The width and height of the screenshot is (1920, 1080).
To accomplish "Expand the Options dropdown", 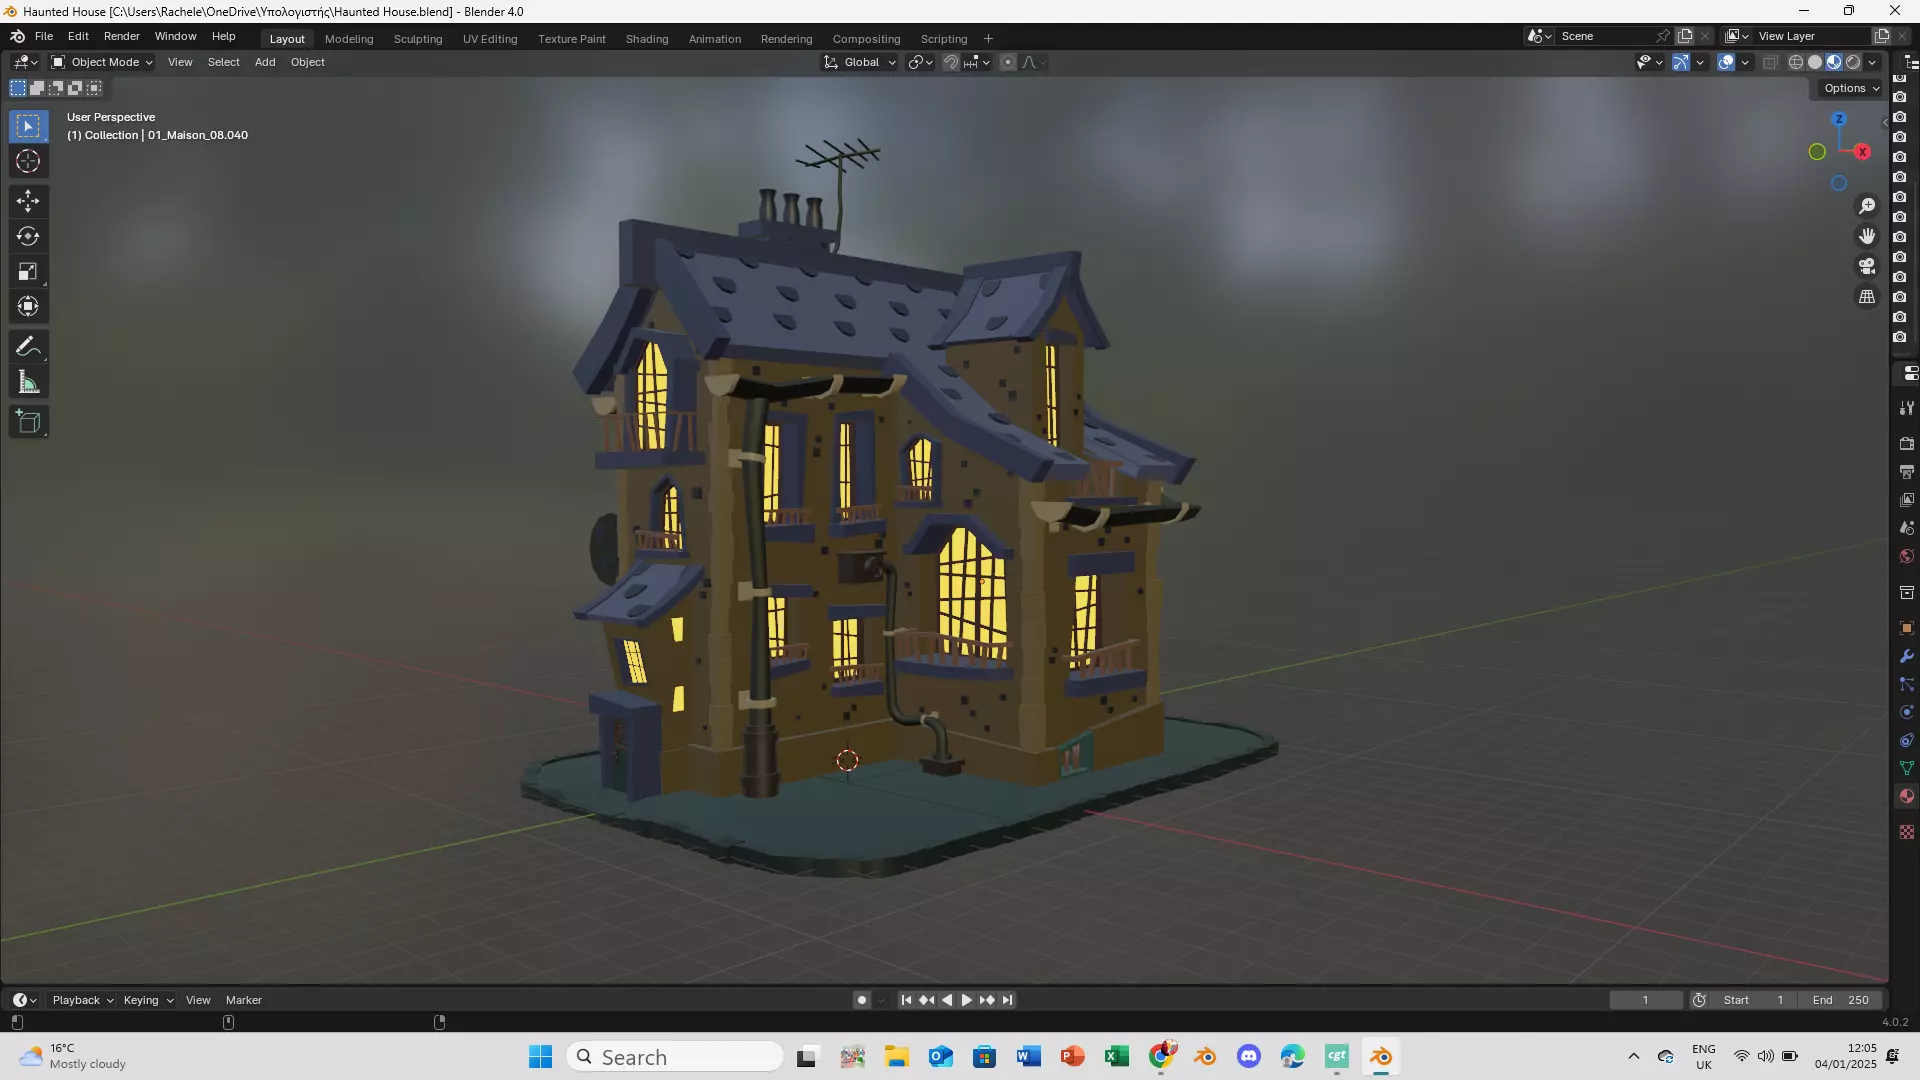I will pyautogui.click(x=1852, y=88).
